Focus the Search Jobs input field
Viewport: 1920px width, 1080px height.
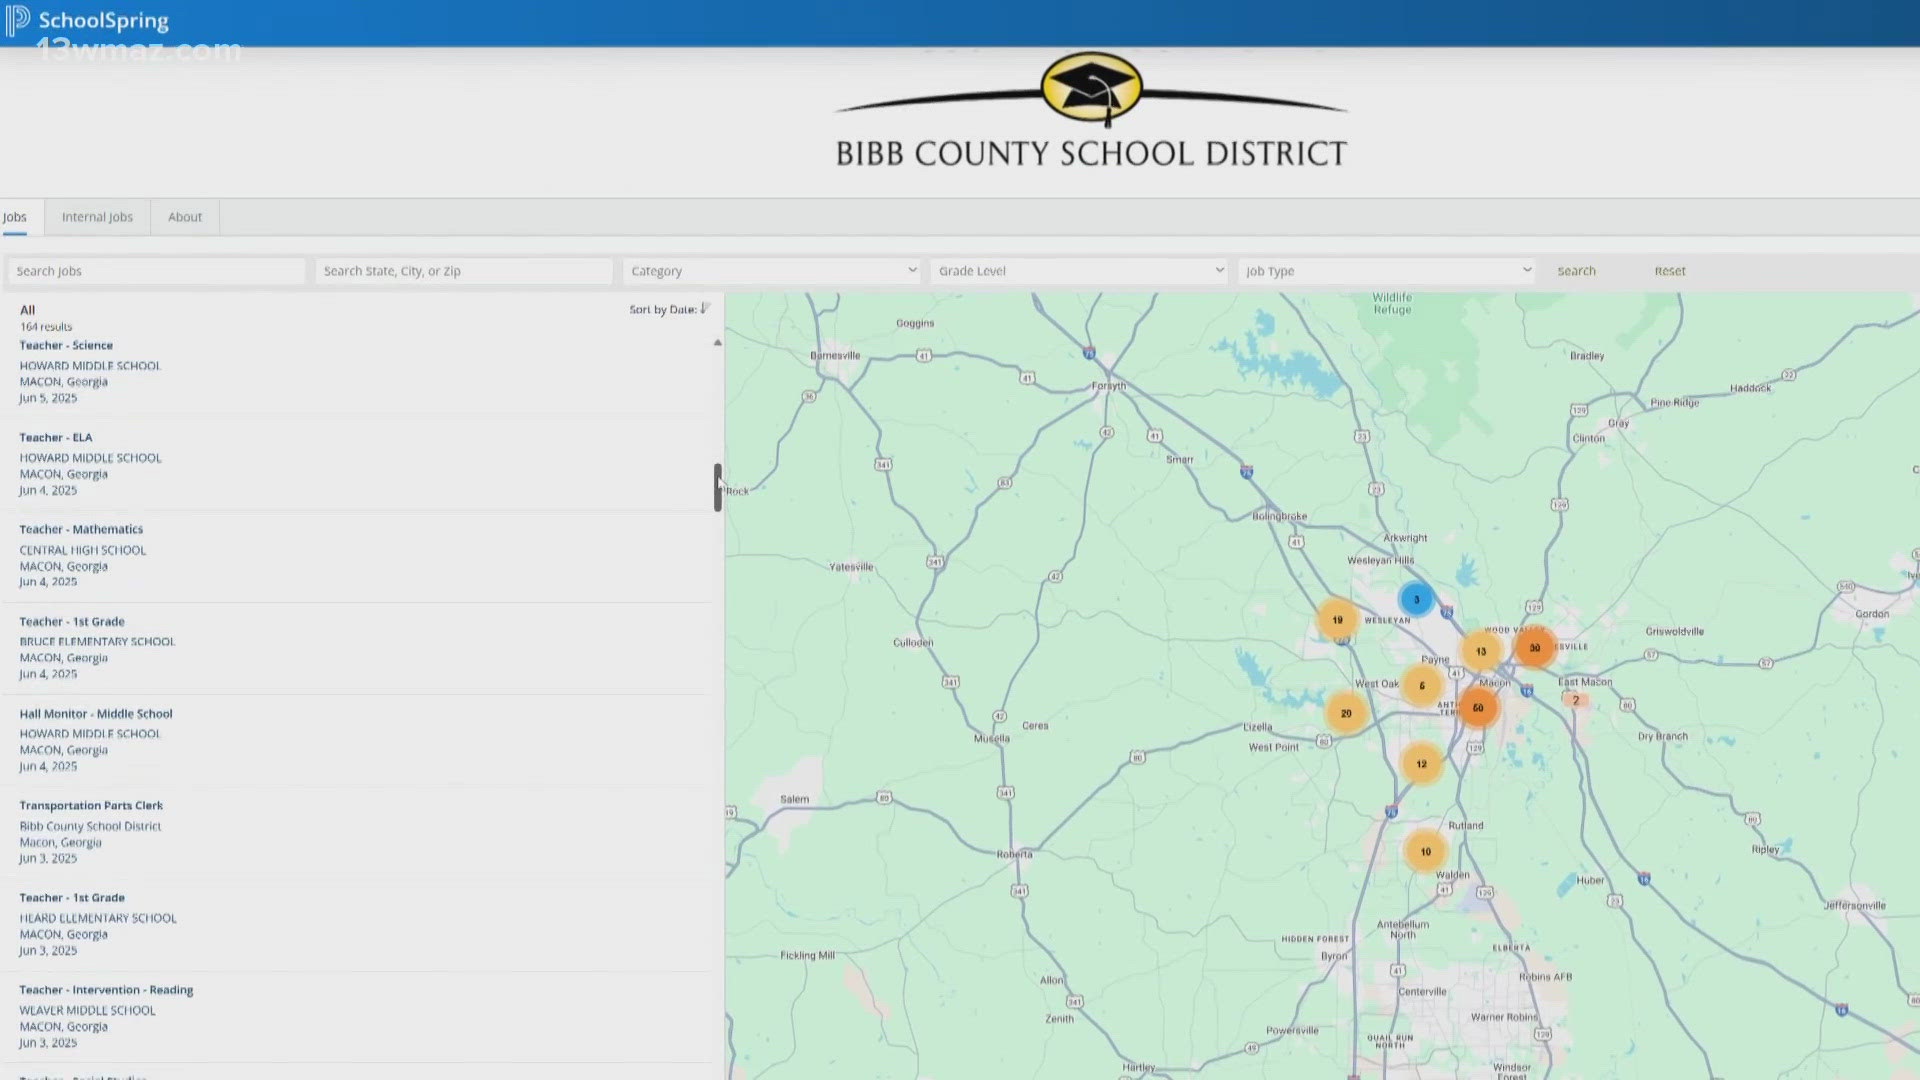[157, 271]
